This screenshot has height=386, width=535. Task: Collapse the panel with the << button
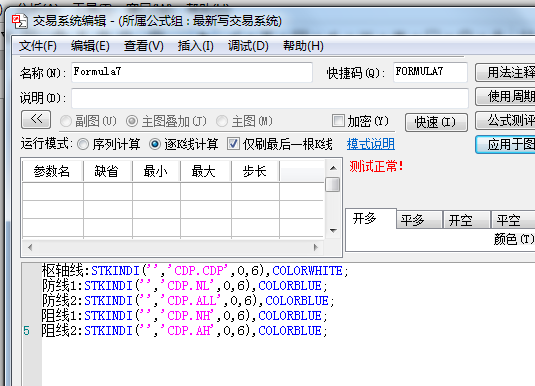(x=36, y=119)
